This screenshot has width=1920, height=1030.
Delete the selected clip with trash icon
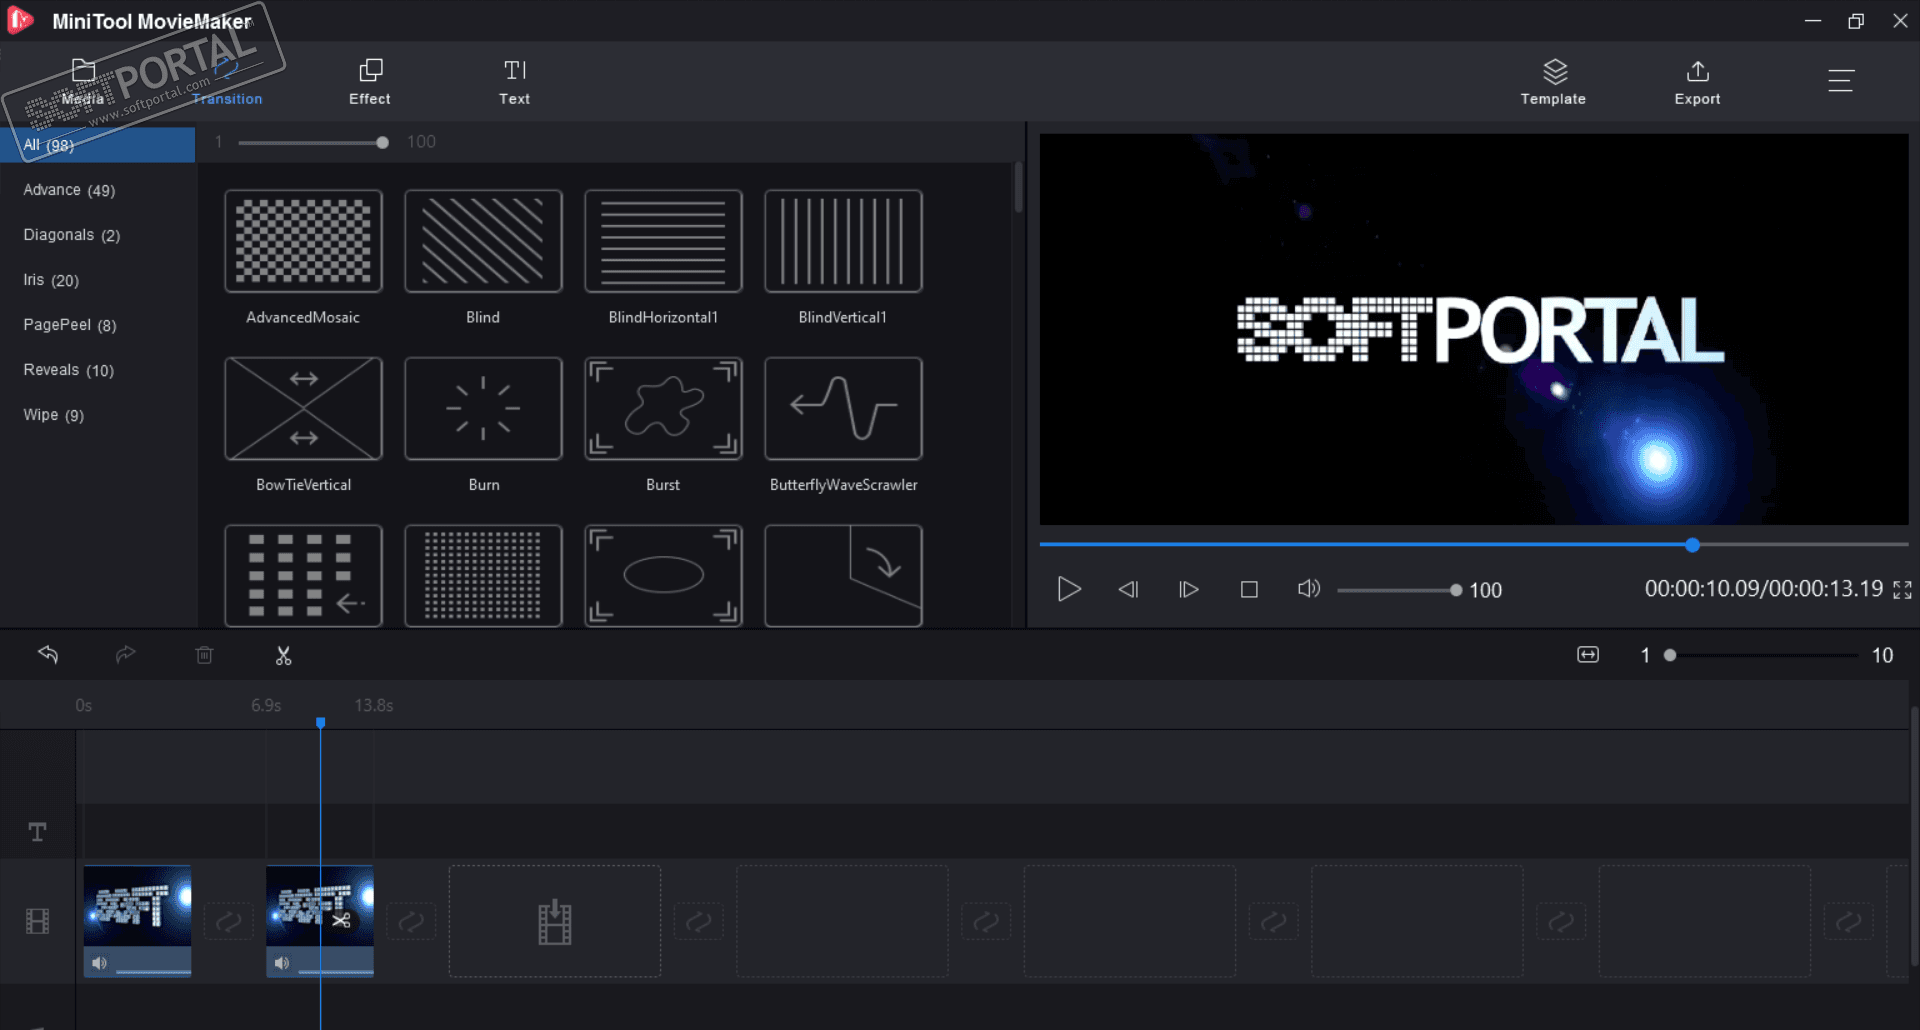click(204, 655)
